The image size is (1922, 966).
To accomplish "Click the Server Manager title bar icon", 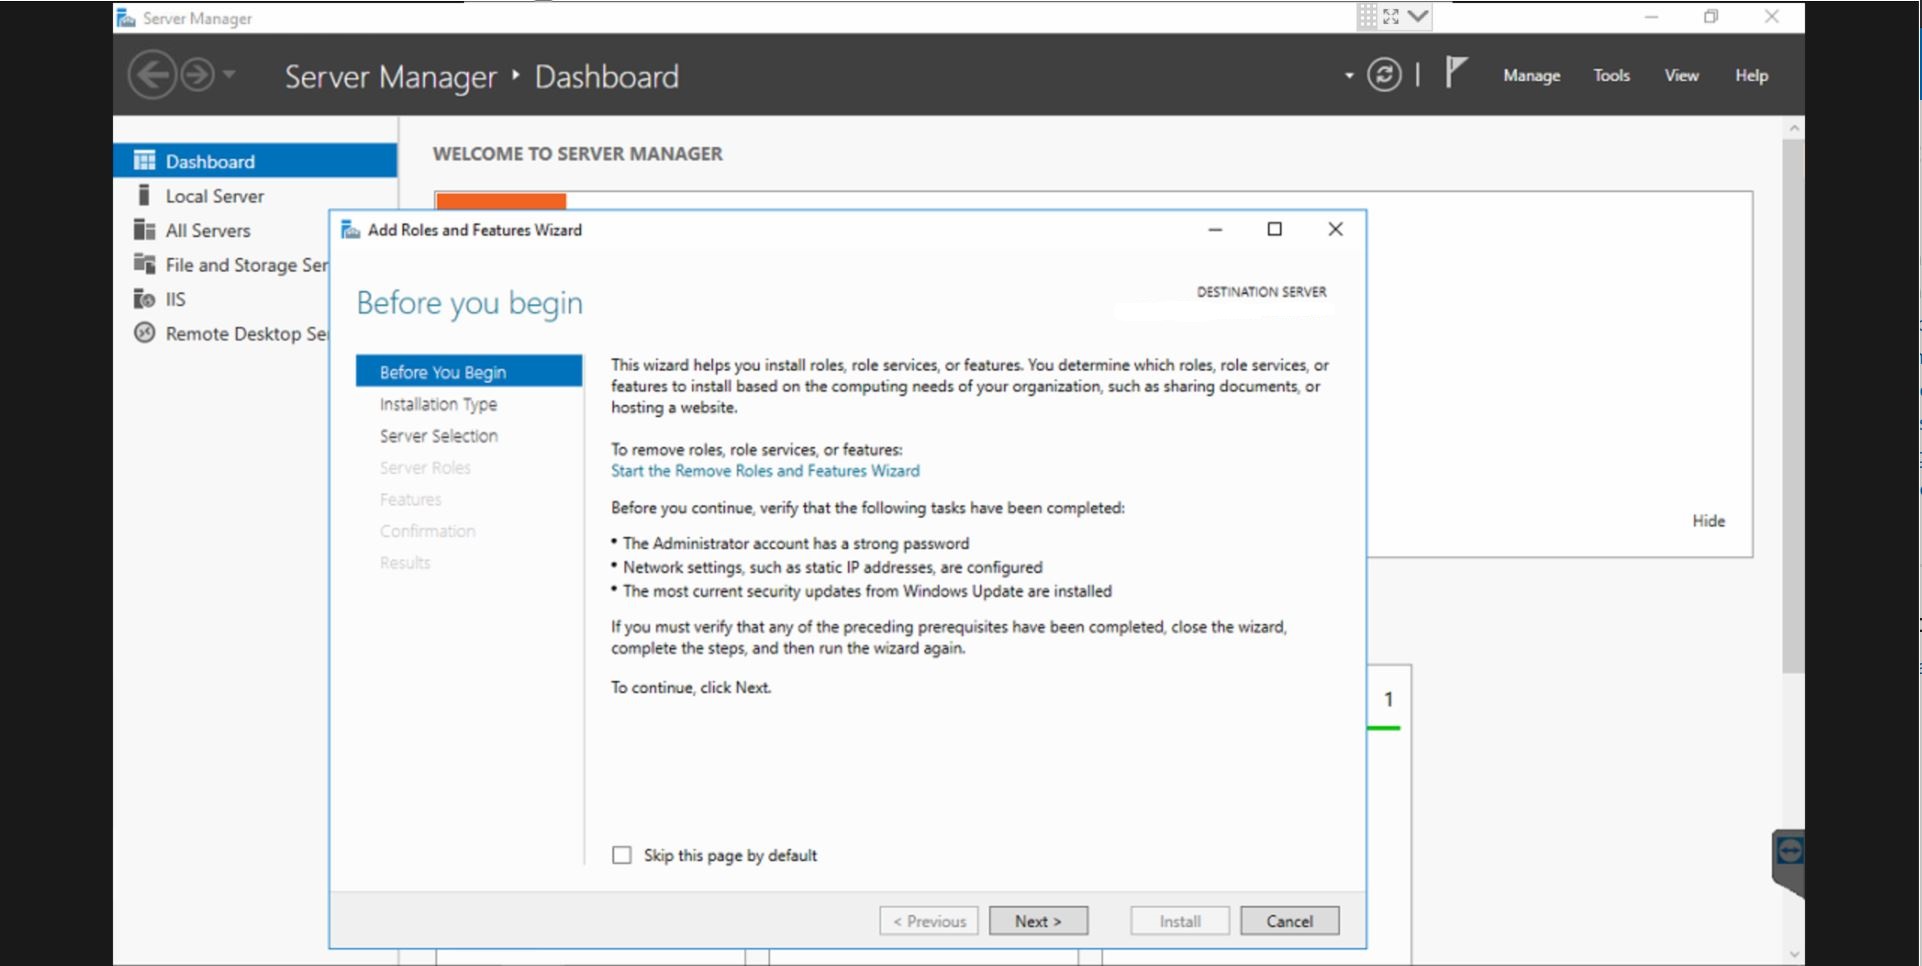I will 126,18.
